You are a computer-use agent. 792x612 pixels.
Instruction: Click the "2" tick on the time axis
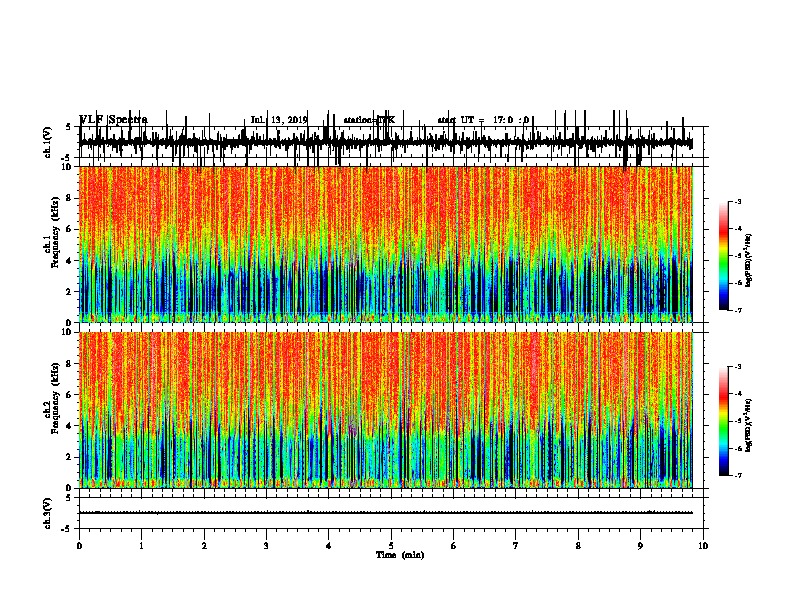click(x=204, y=546)
